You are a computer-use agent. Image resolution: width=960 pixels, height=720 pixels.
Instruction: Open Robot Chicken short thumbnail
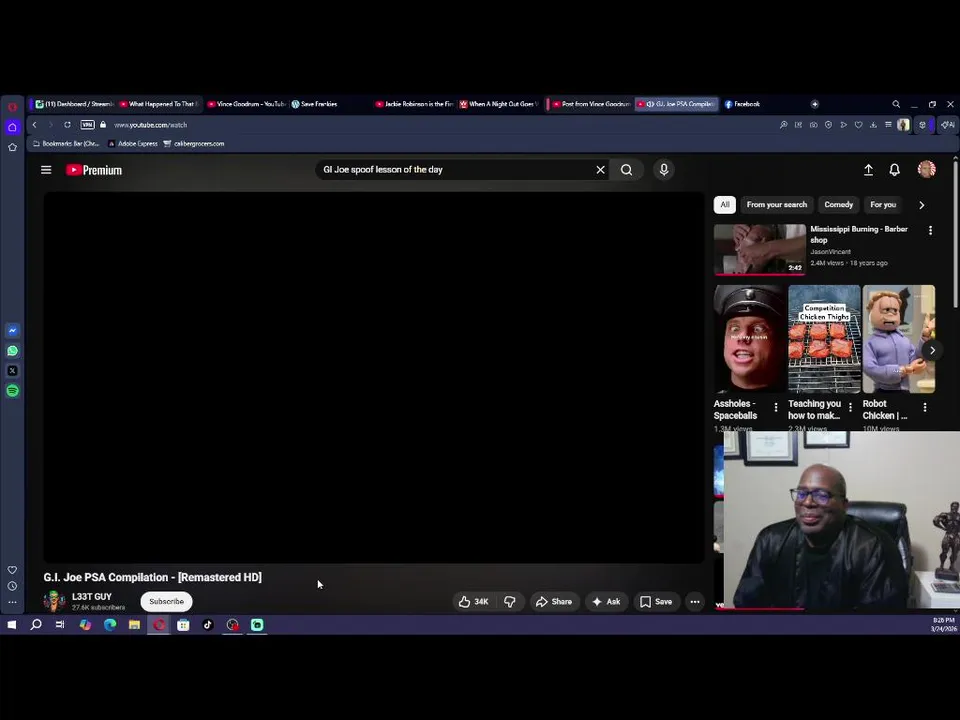(x=899, y=339)
